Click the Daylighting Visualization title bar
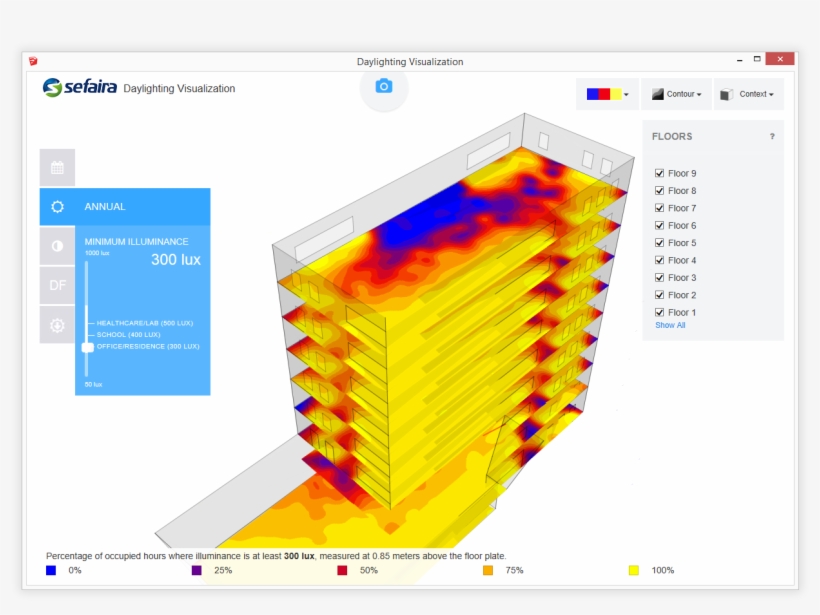 tap(409, 61)
